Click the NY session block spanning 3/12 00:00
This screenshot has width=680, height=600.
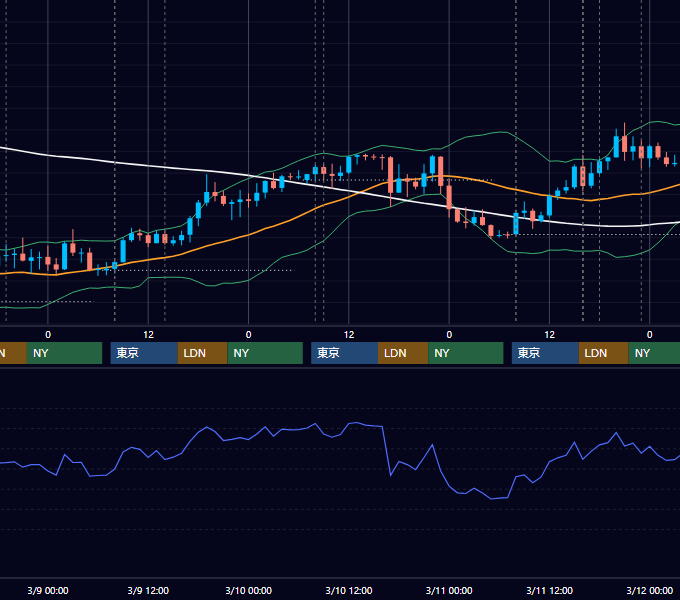tap(654, 353)
